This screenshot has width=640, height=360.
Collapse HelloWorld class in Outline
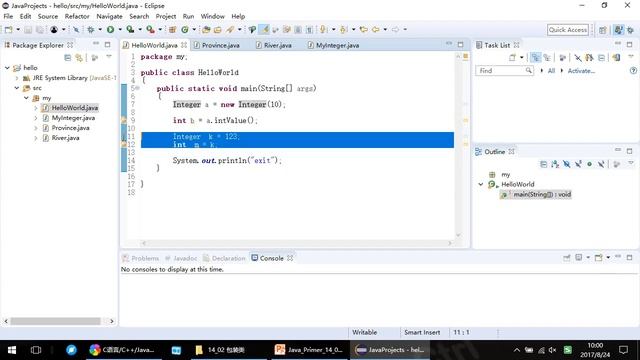[x=481, y=184]
